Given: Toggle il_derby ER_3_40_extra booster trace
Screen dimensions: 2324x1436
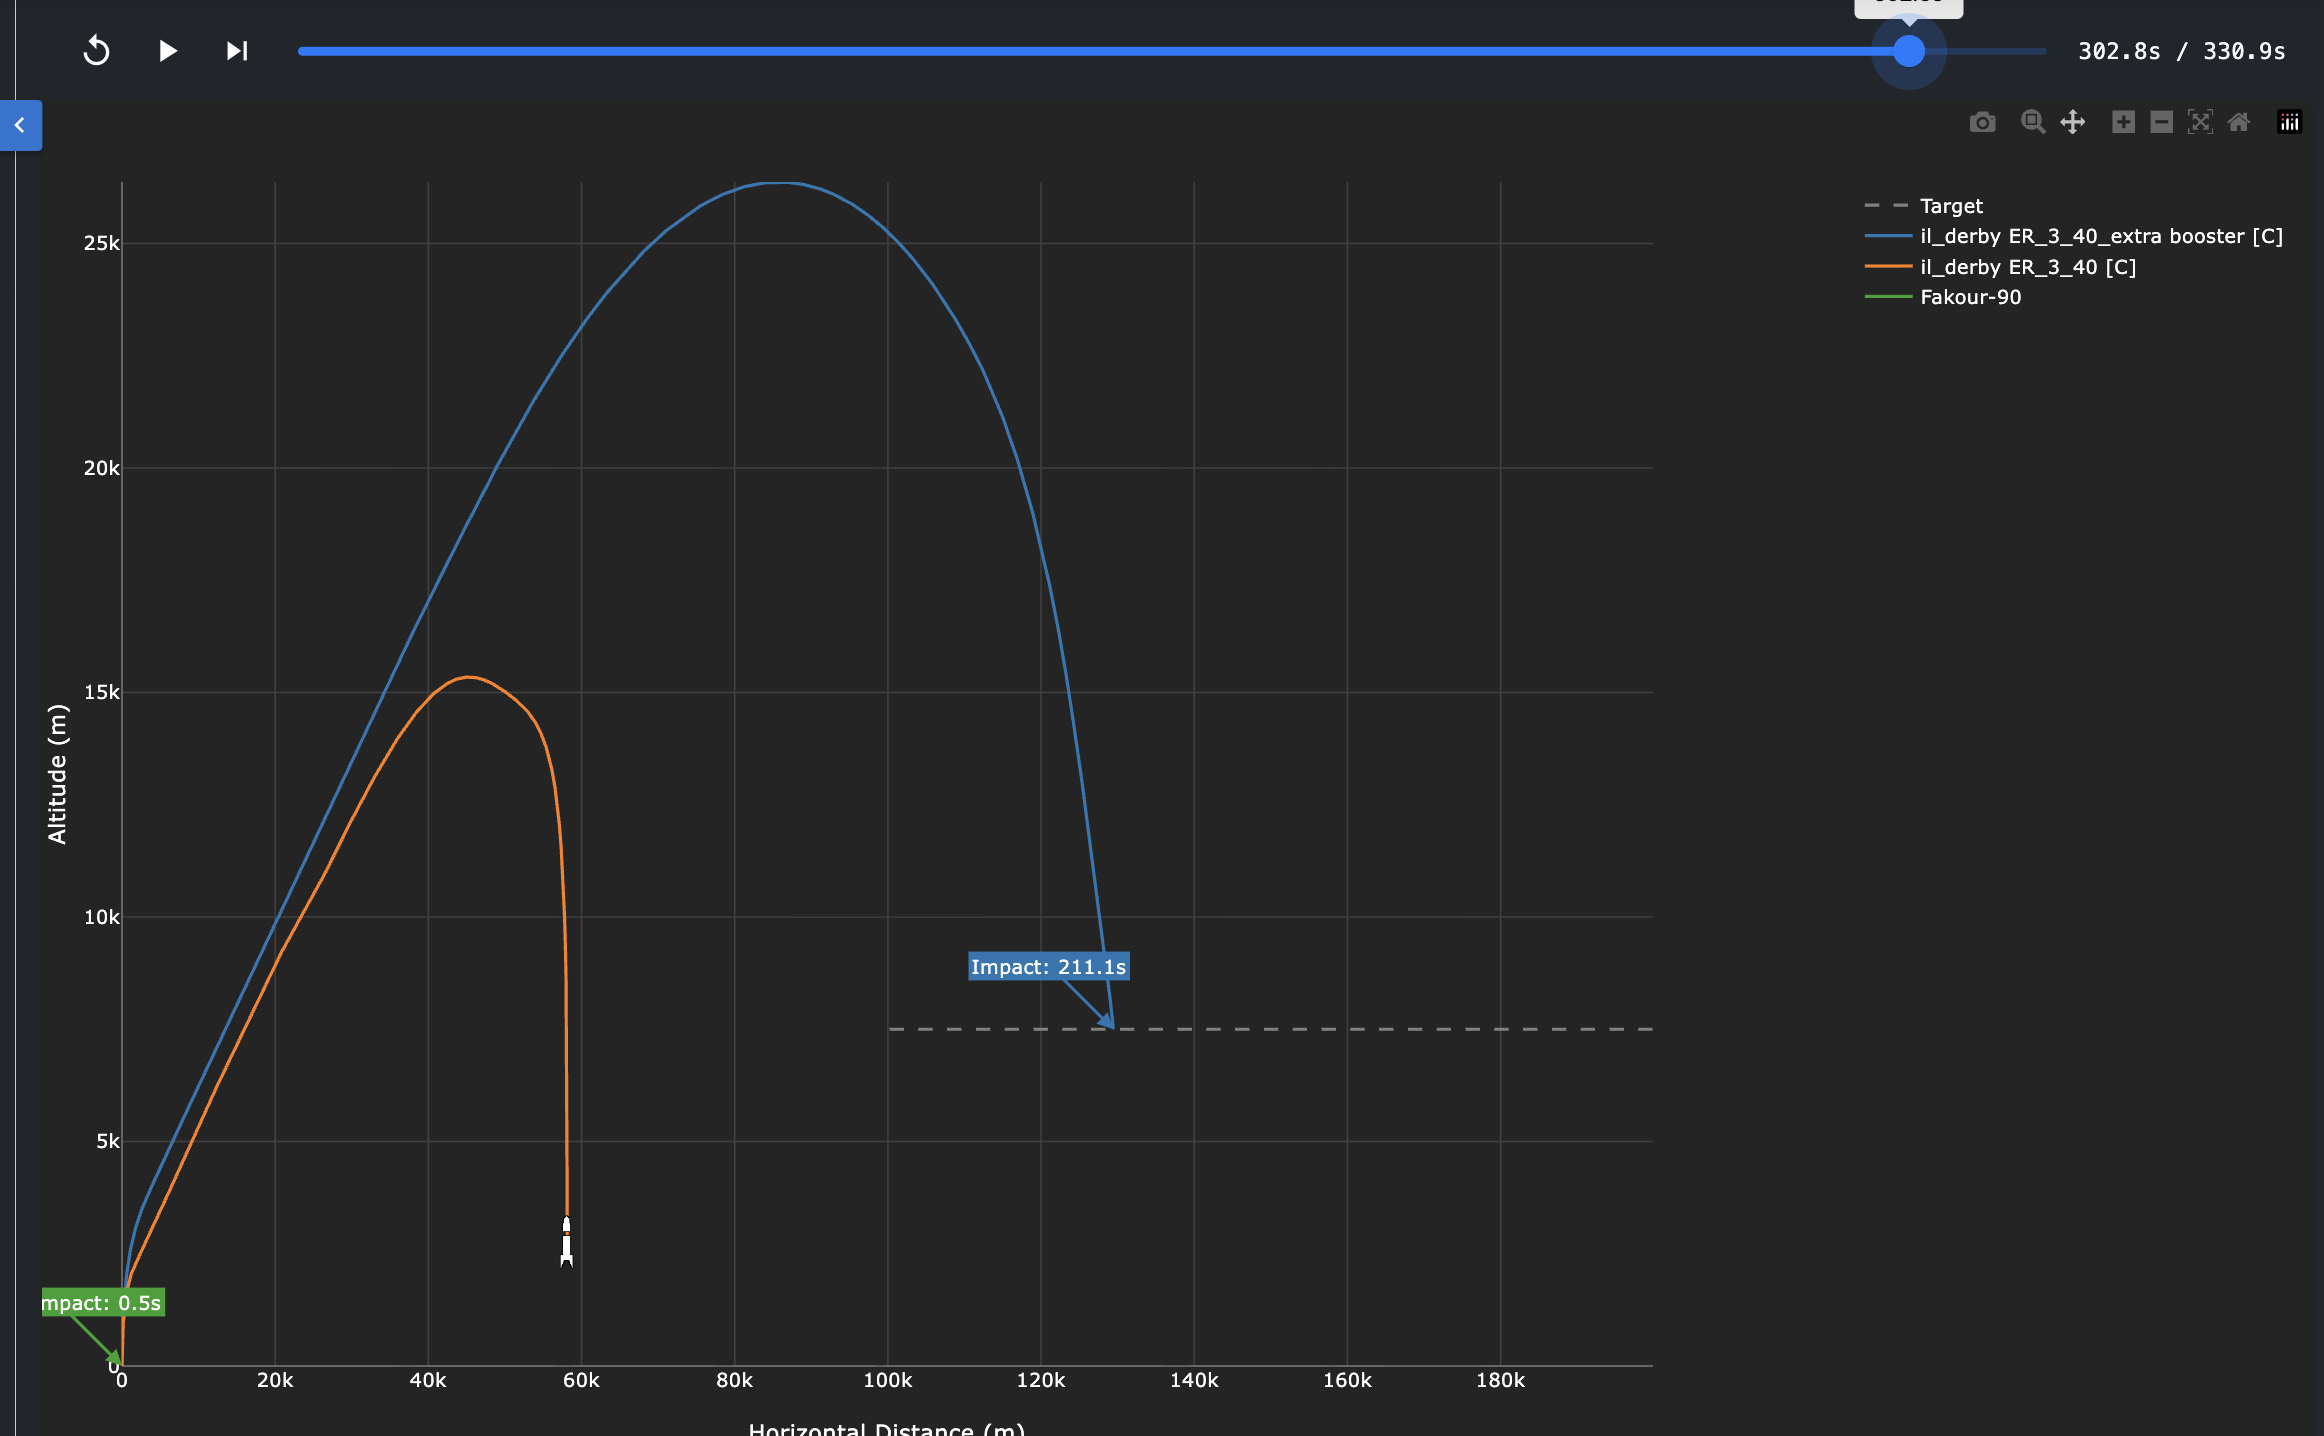Looking at the screenshot, I should click(2100, 236).
